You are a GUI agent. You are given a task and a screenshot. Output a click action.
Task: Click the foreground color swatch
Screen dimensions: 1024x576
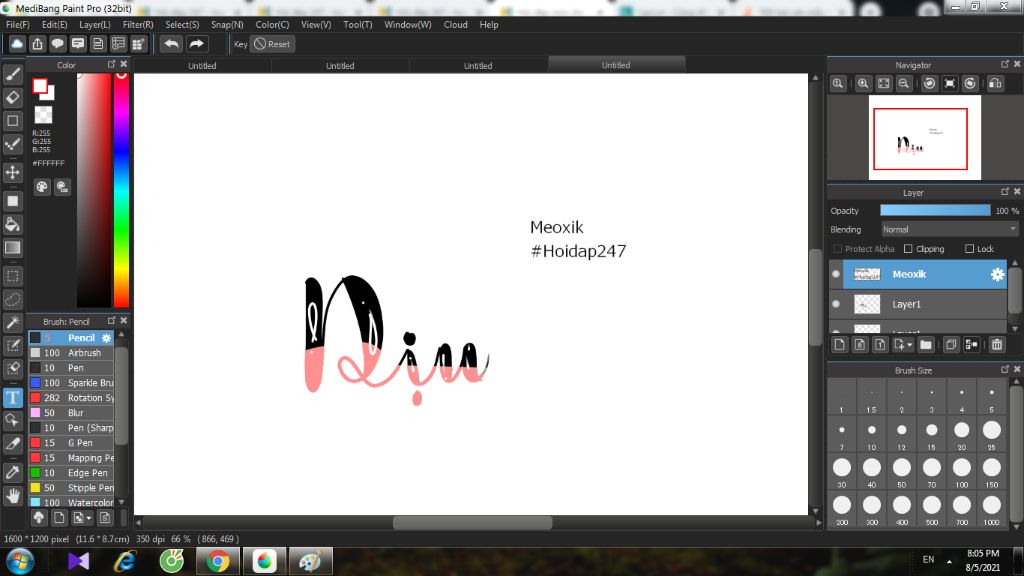pos(40,86)
